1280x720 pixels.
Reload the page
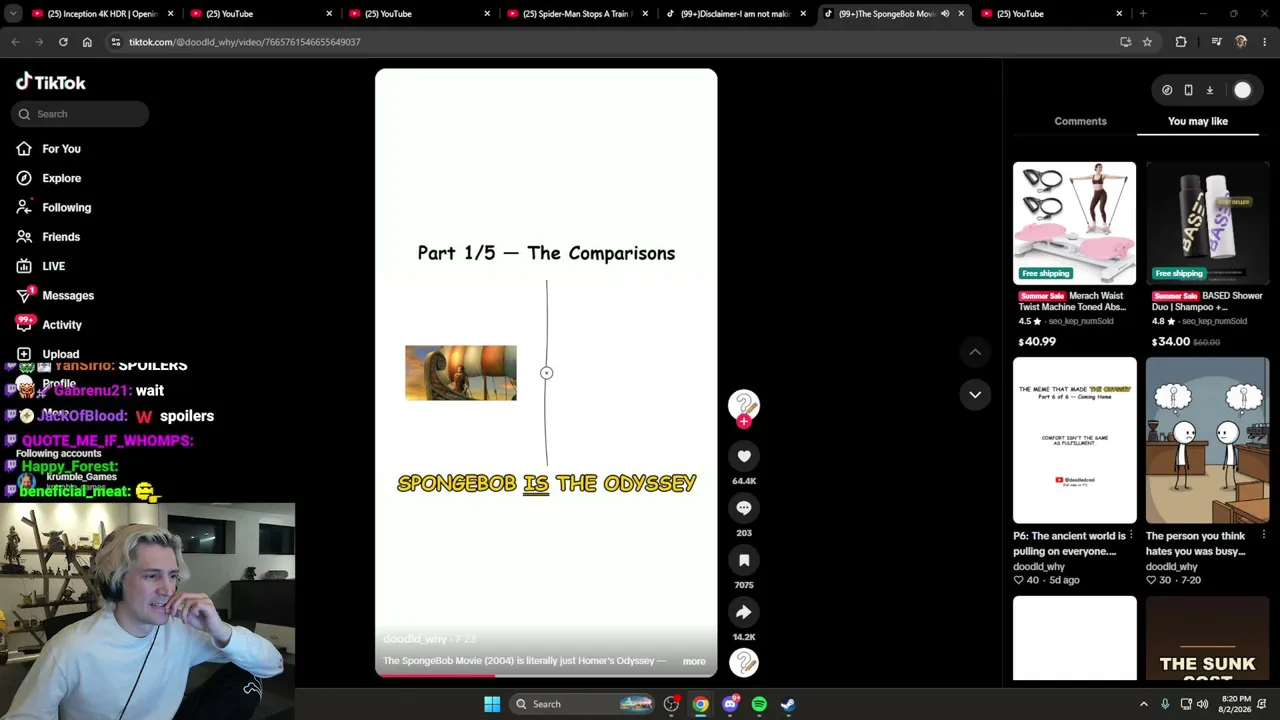pos(63,42)
